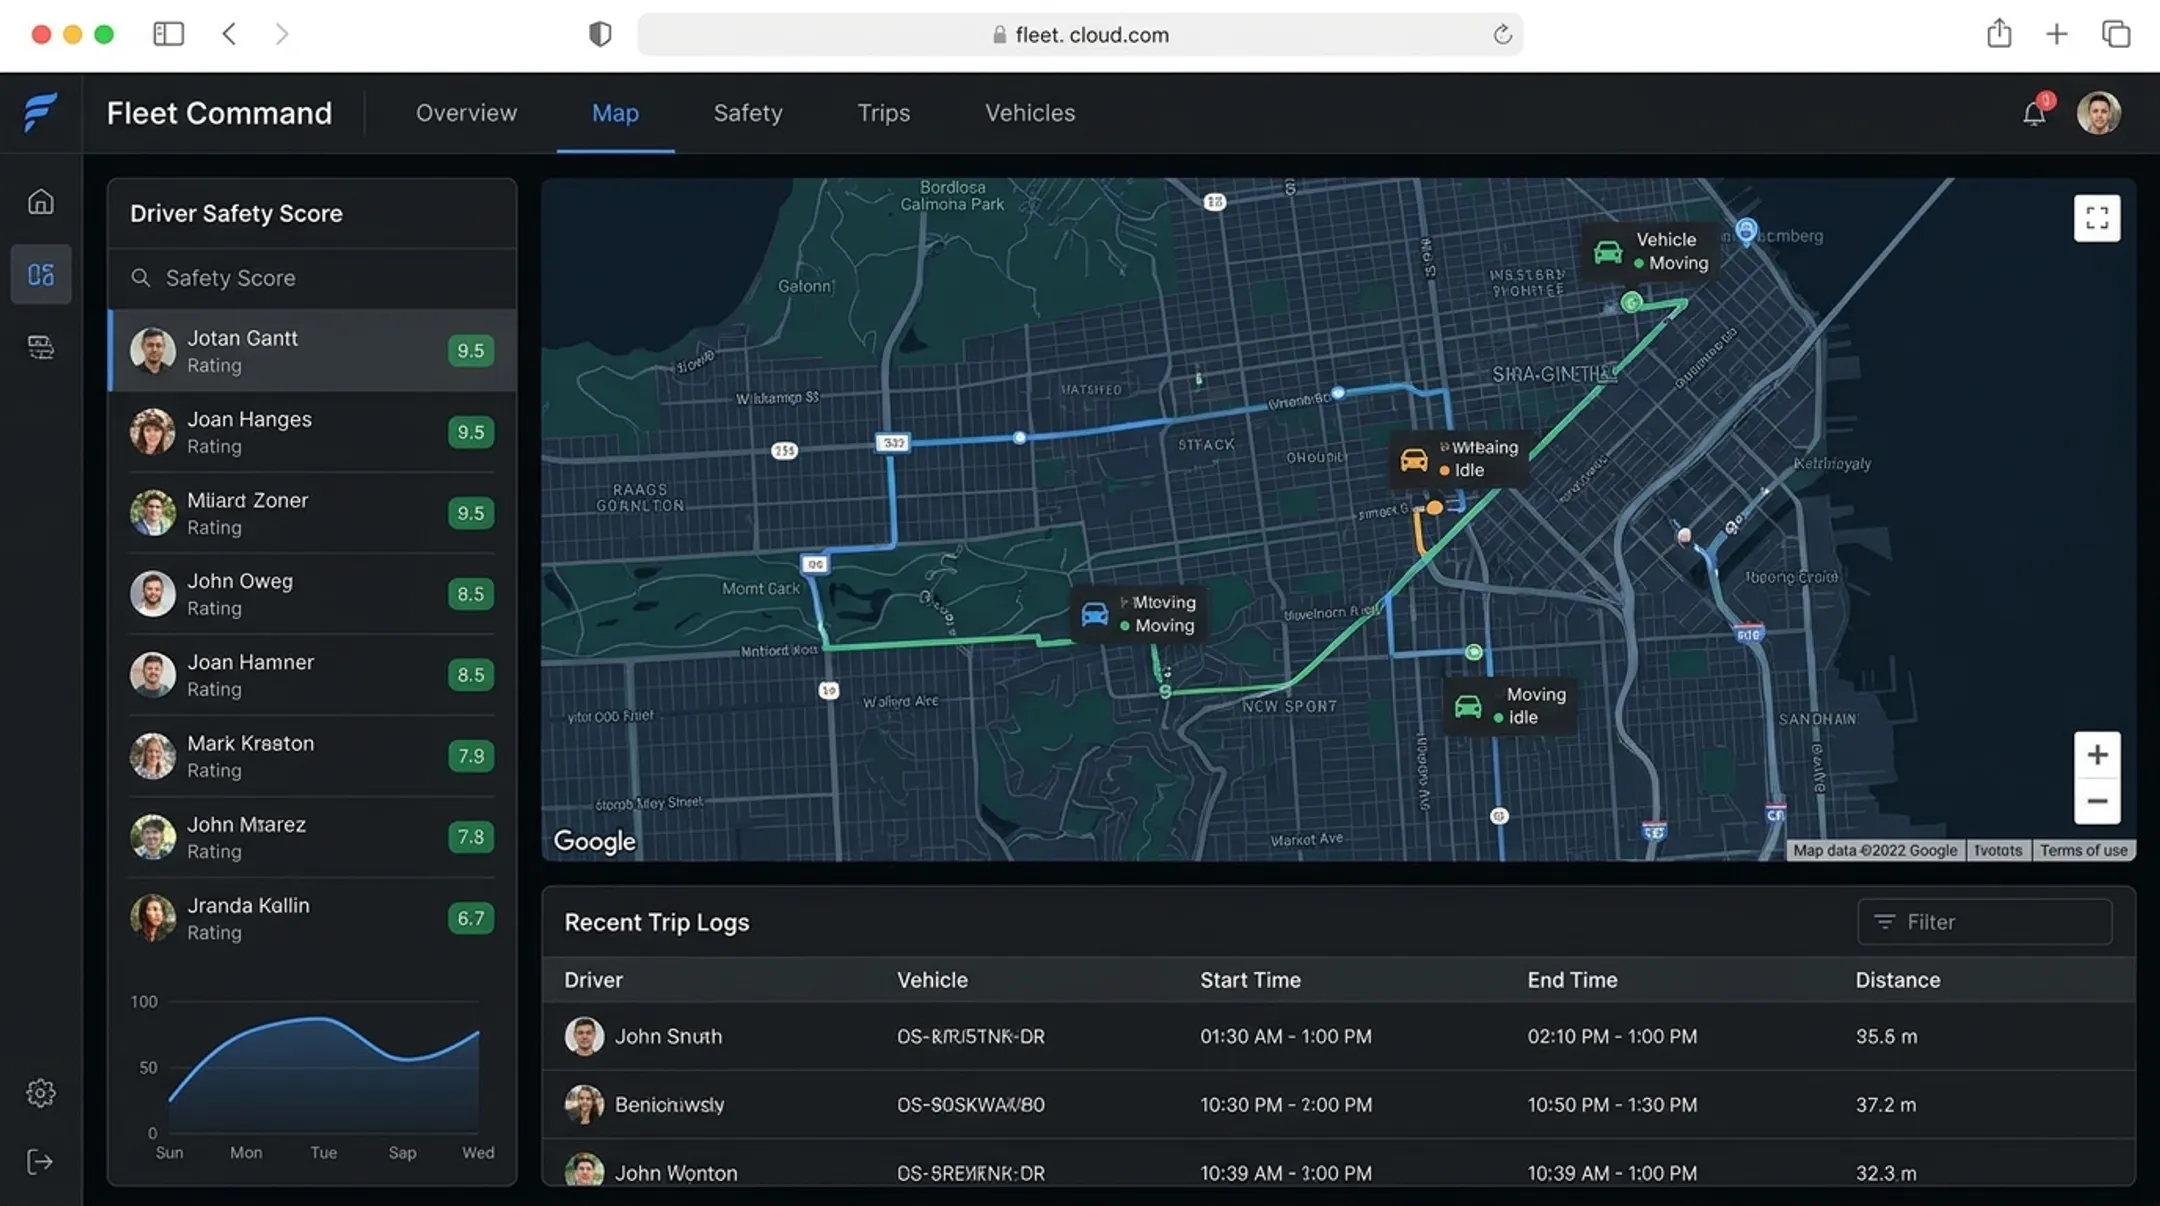The image size is (2160, 1206).
Task: Click the Safety Score search field
Action: pyautogui.click(x=312, y=278)
